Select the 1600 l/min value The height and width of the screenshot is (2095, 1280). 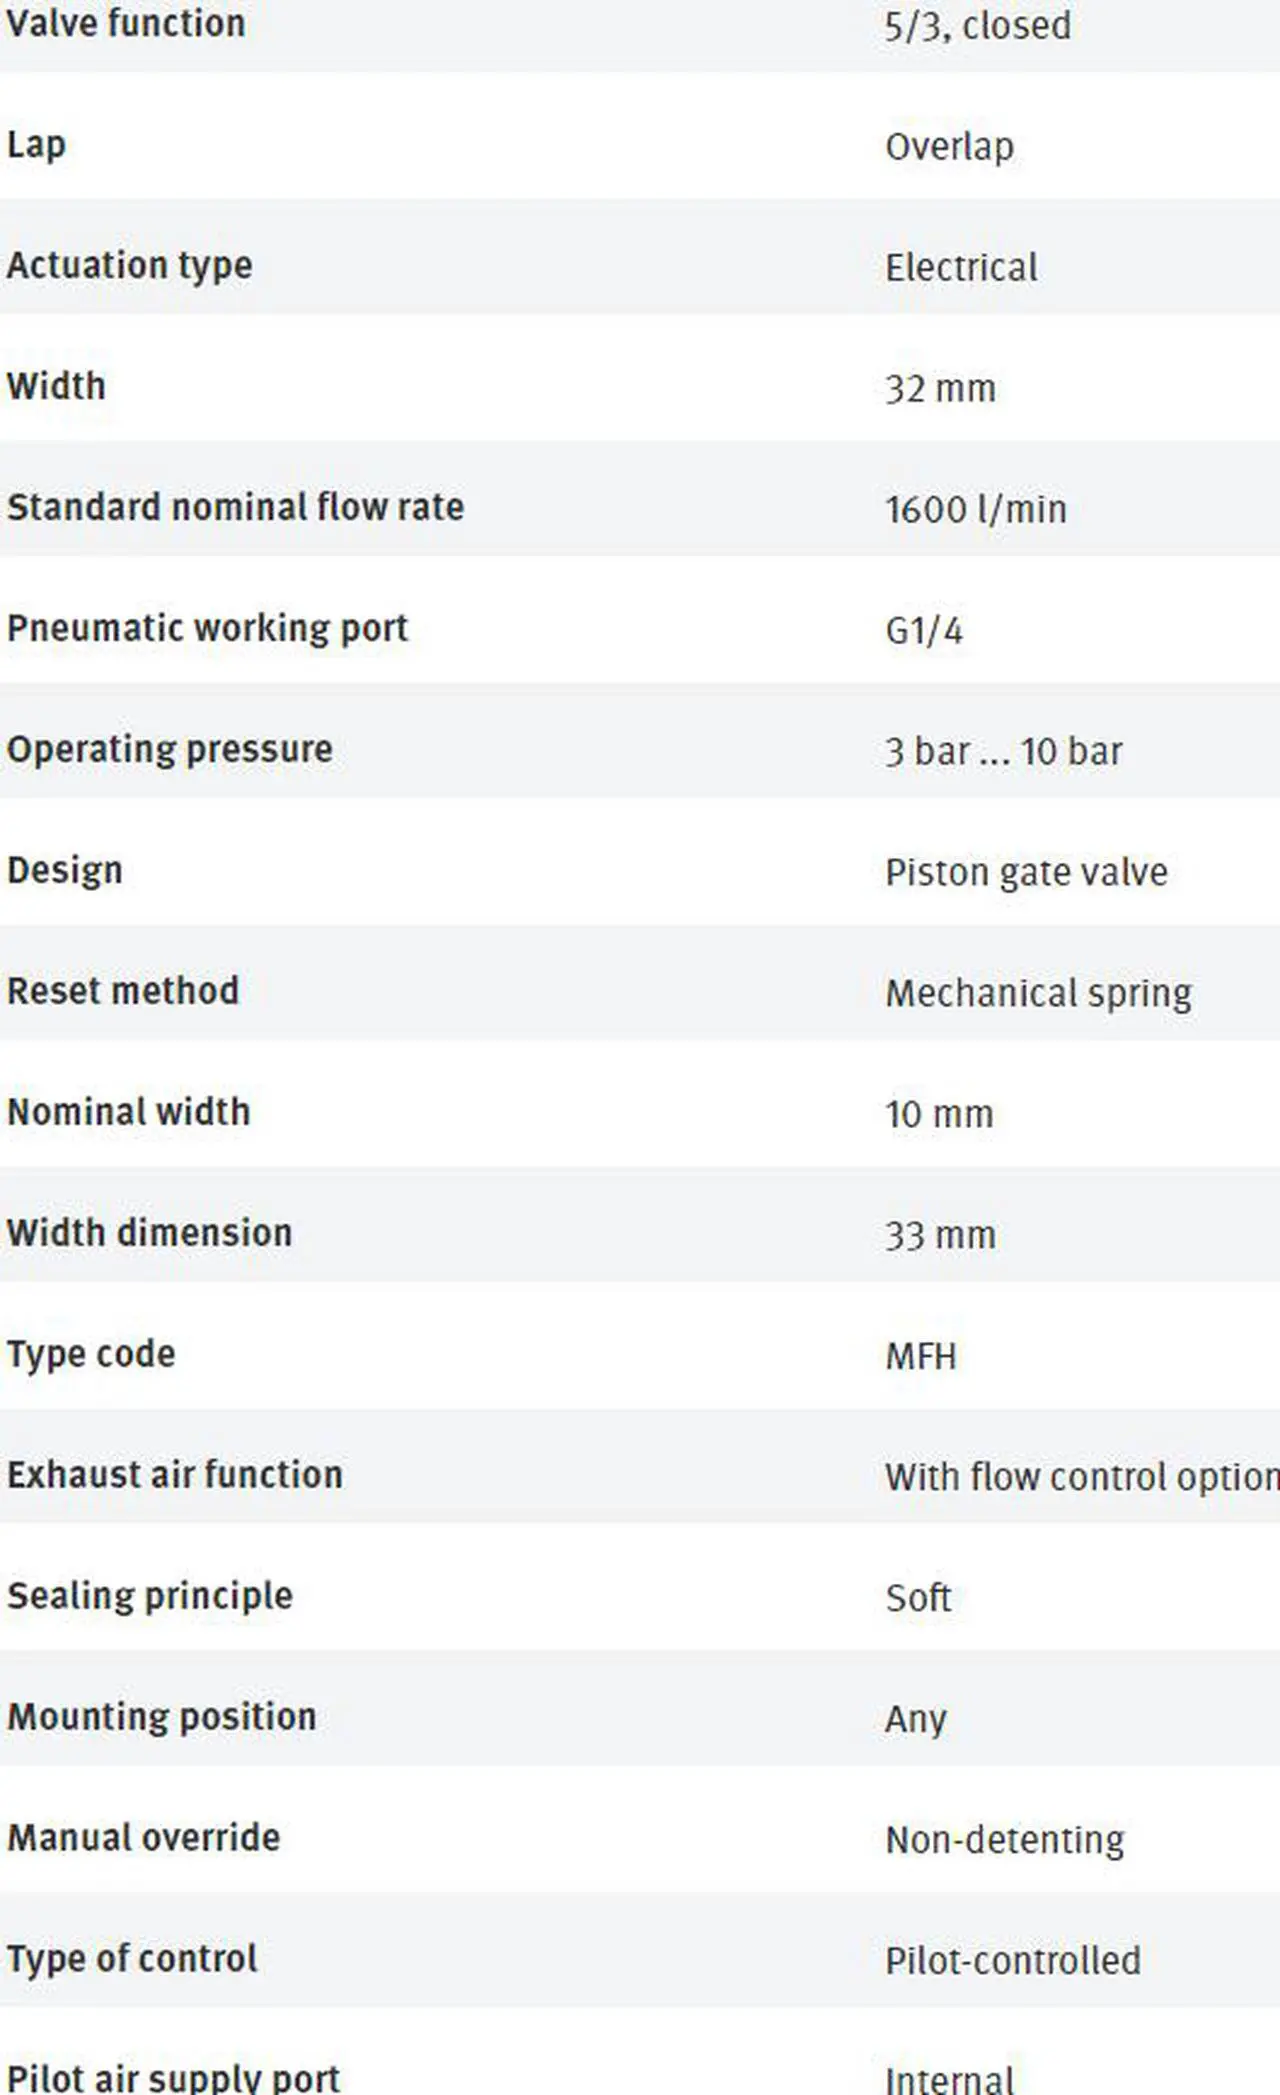(x=975, y=510)
